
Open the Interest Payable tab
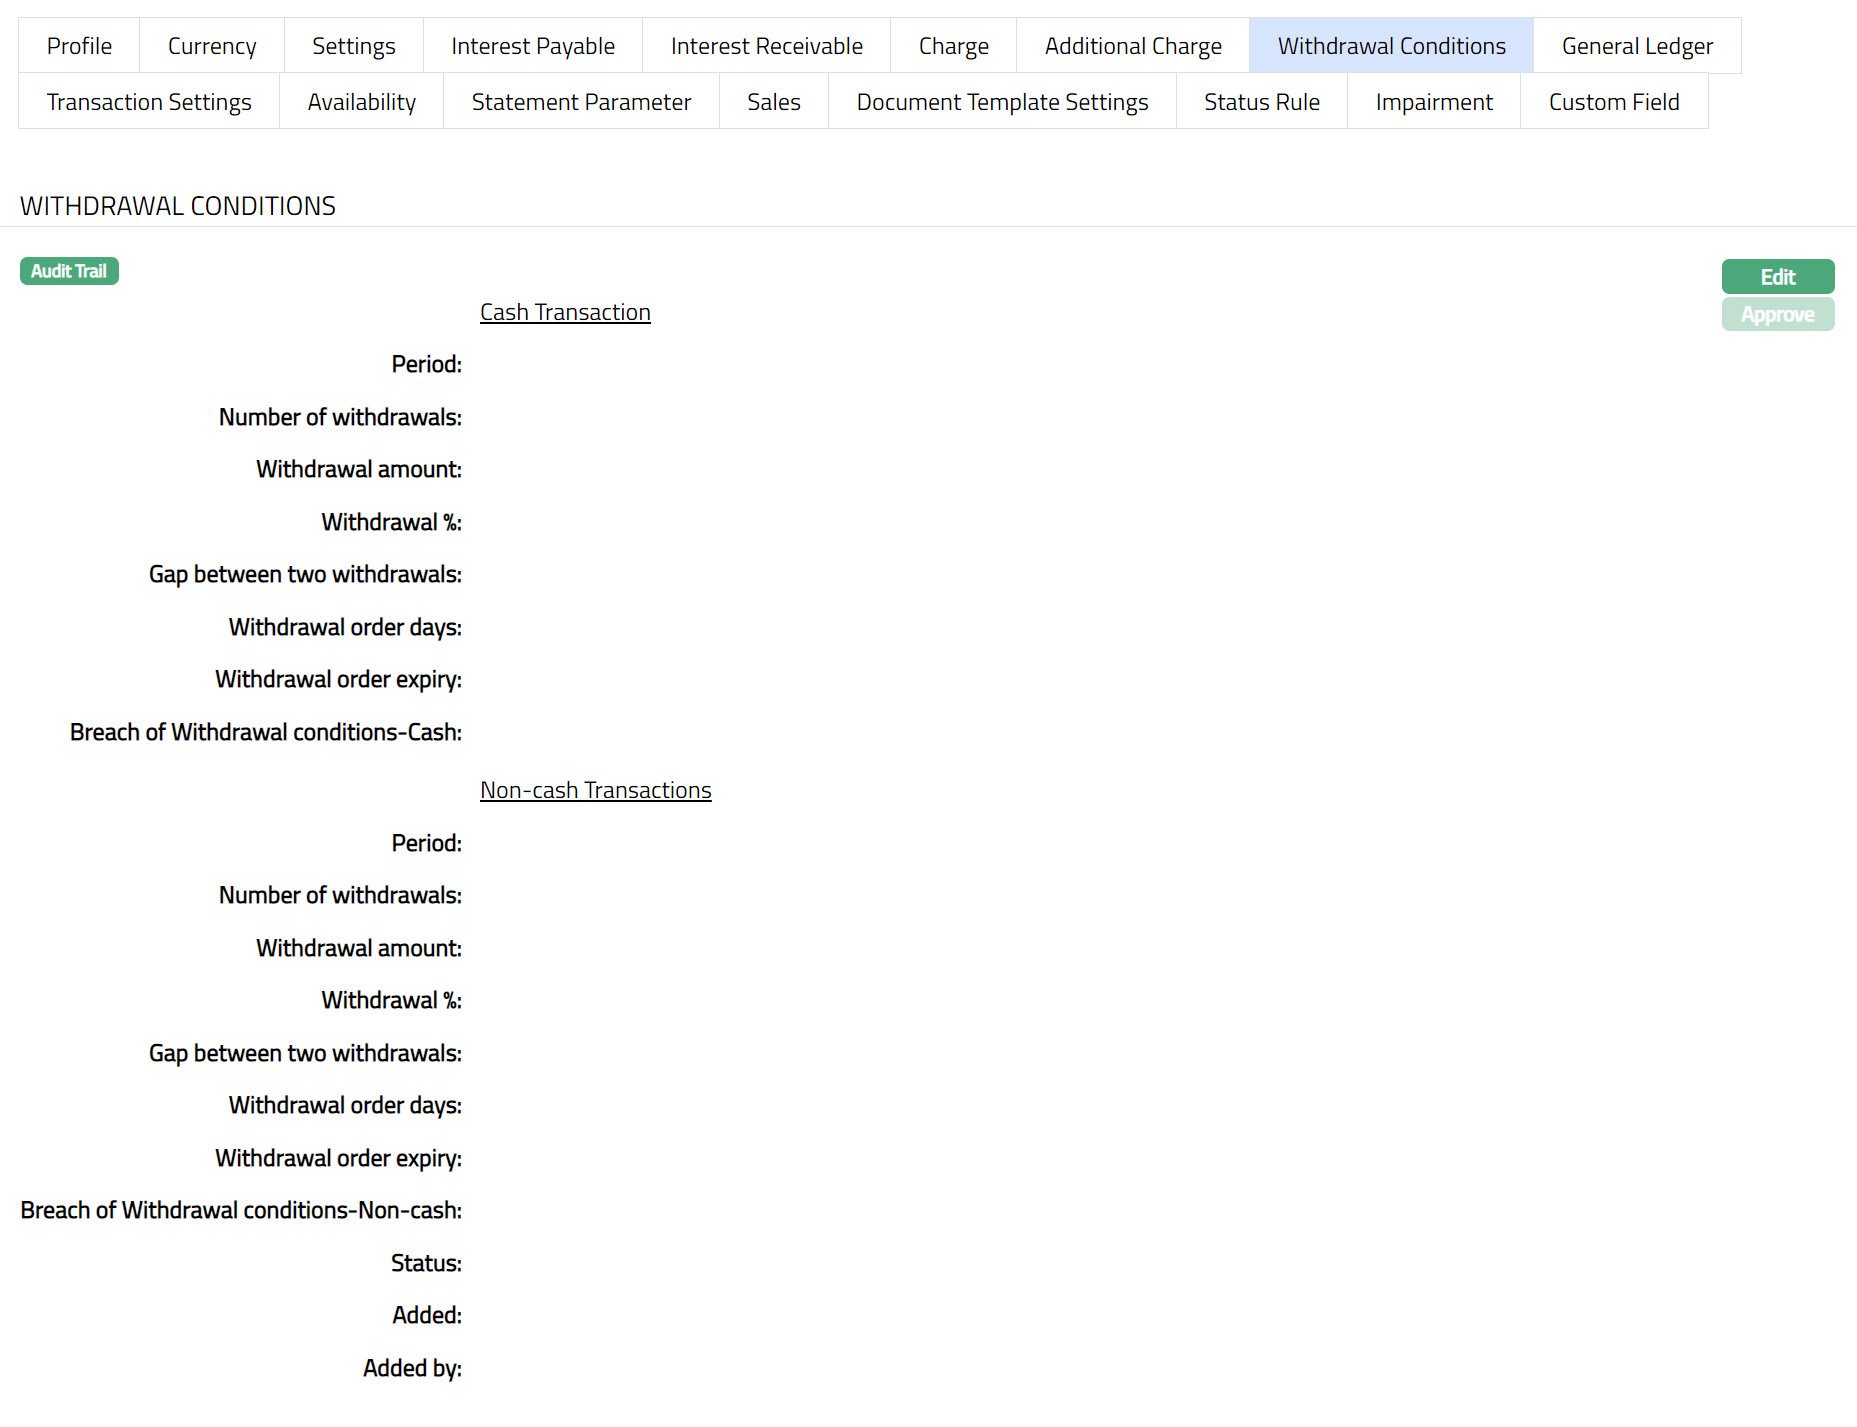point(533,46)
